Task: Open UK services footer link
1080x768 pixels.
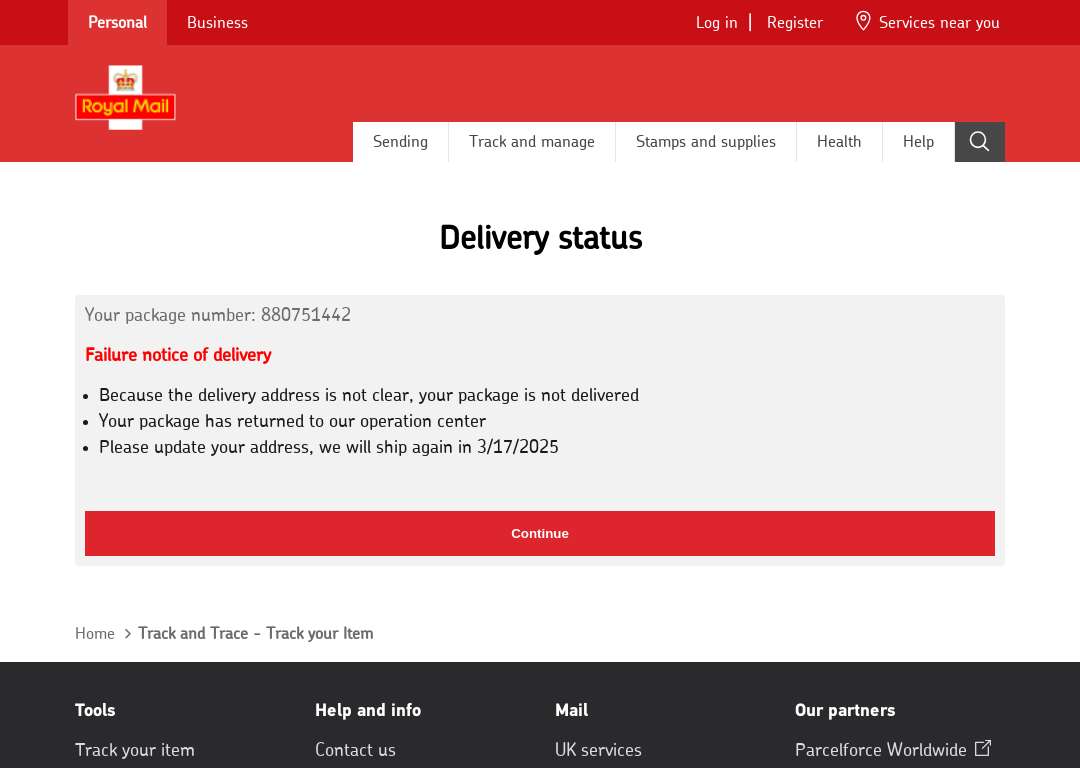Action: click(x=598, y=749)
